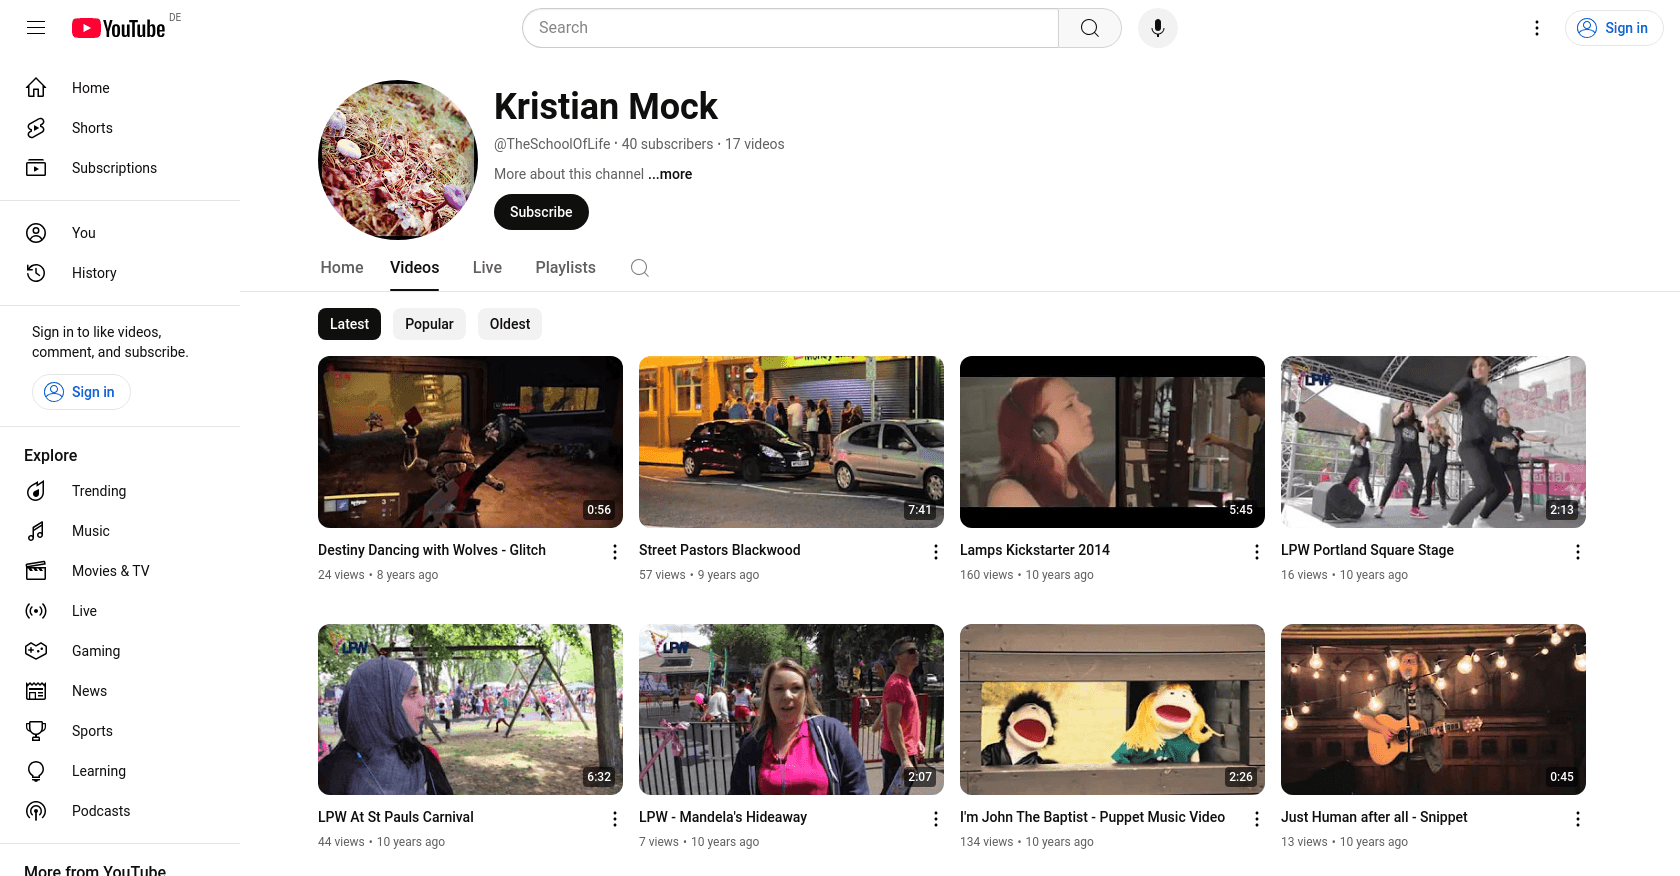Search within channel using magnifier icon

coord(640,268)
